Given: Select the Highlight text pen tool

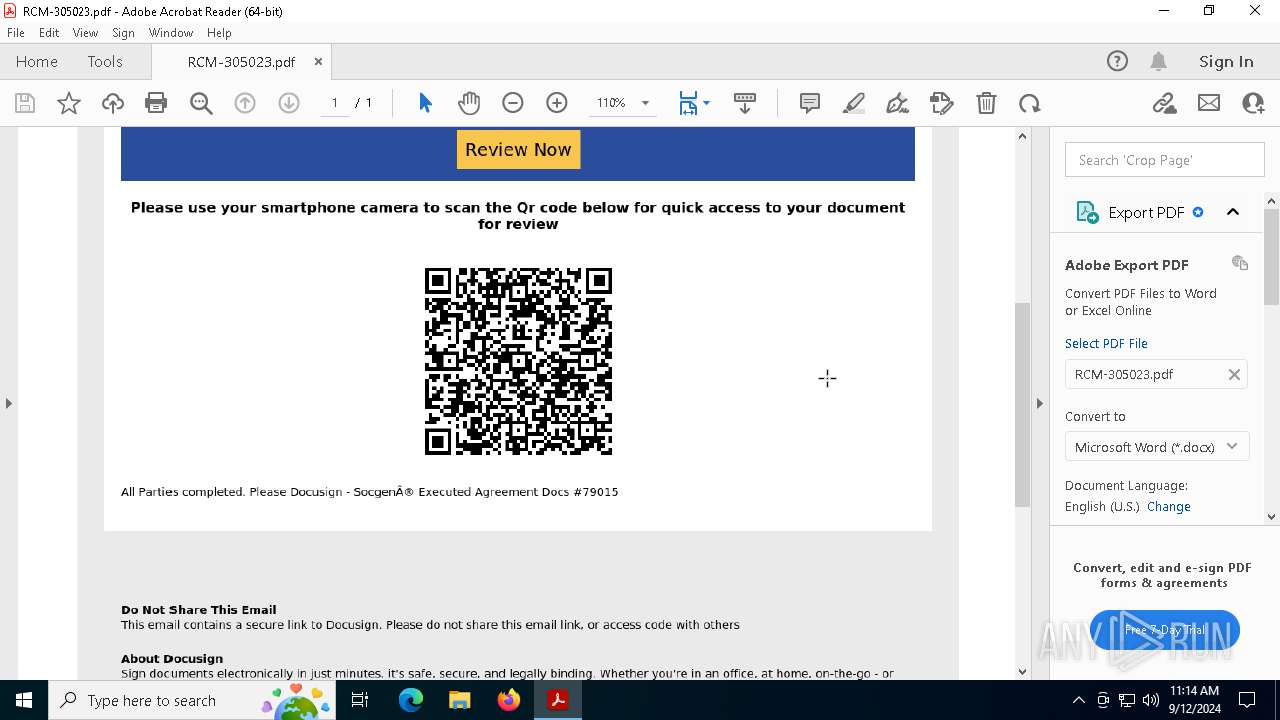Looking at the screenshot, I should point(854,103).
